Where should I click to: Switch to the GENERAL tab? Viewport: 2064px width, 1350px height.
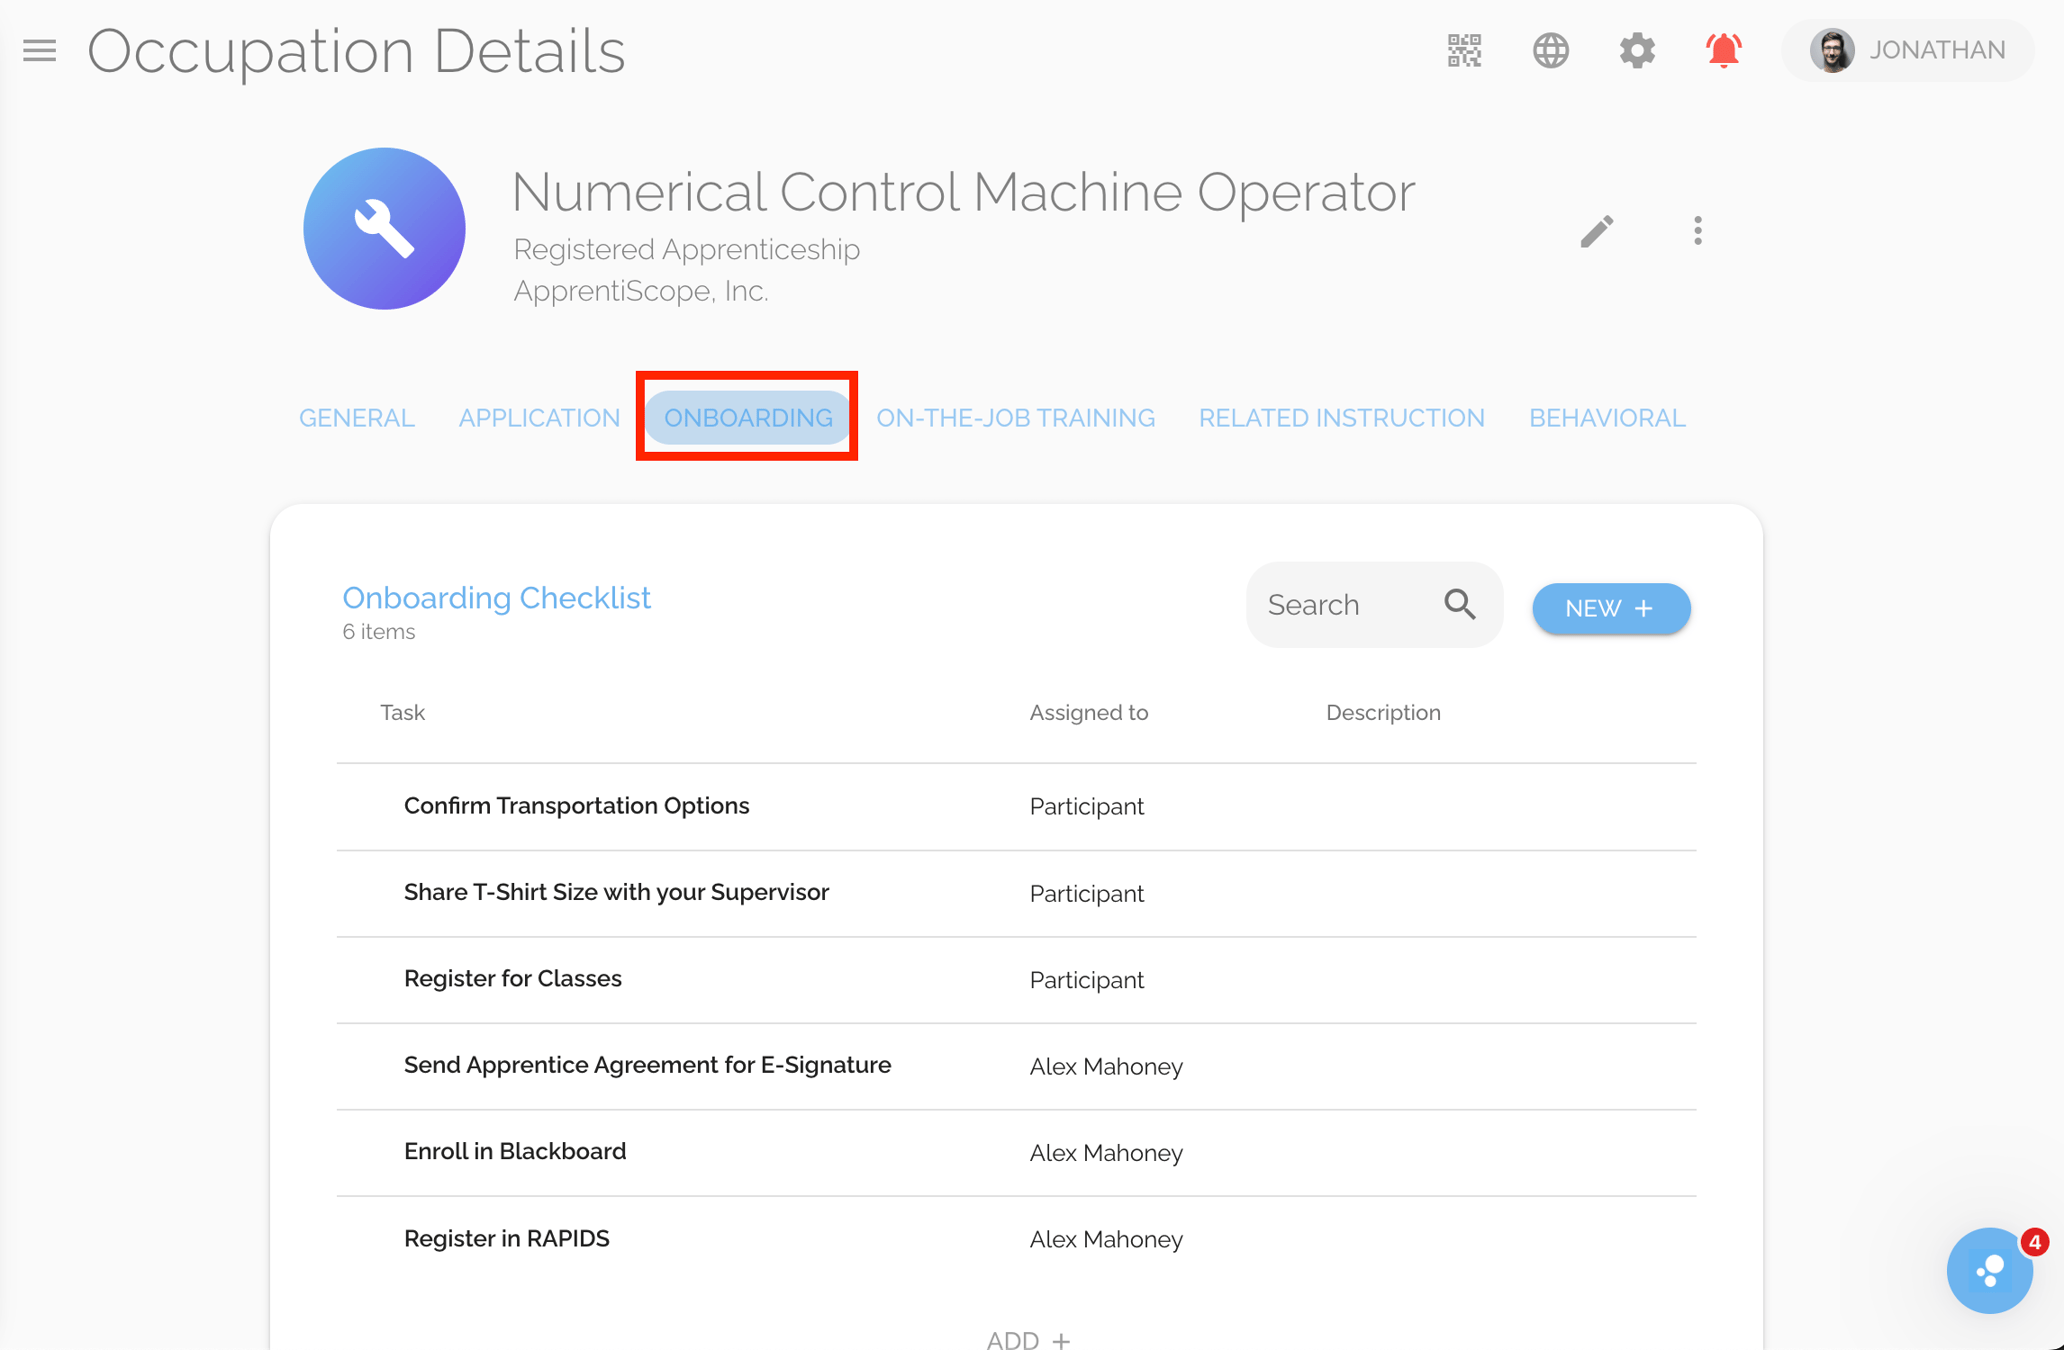356,417
